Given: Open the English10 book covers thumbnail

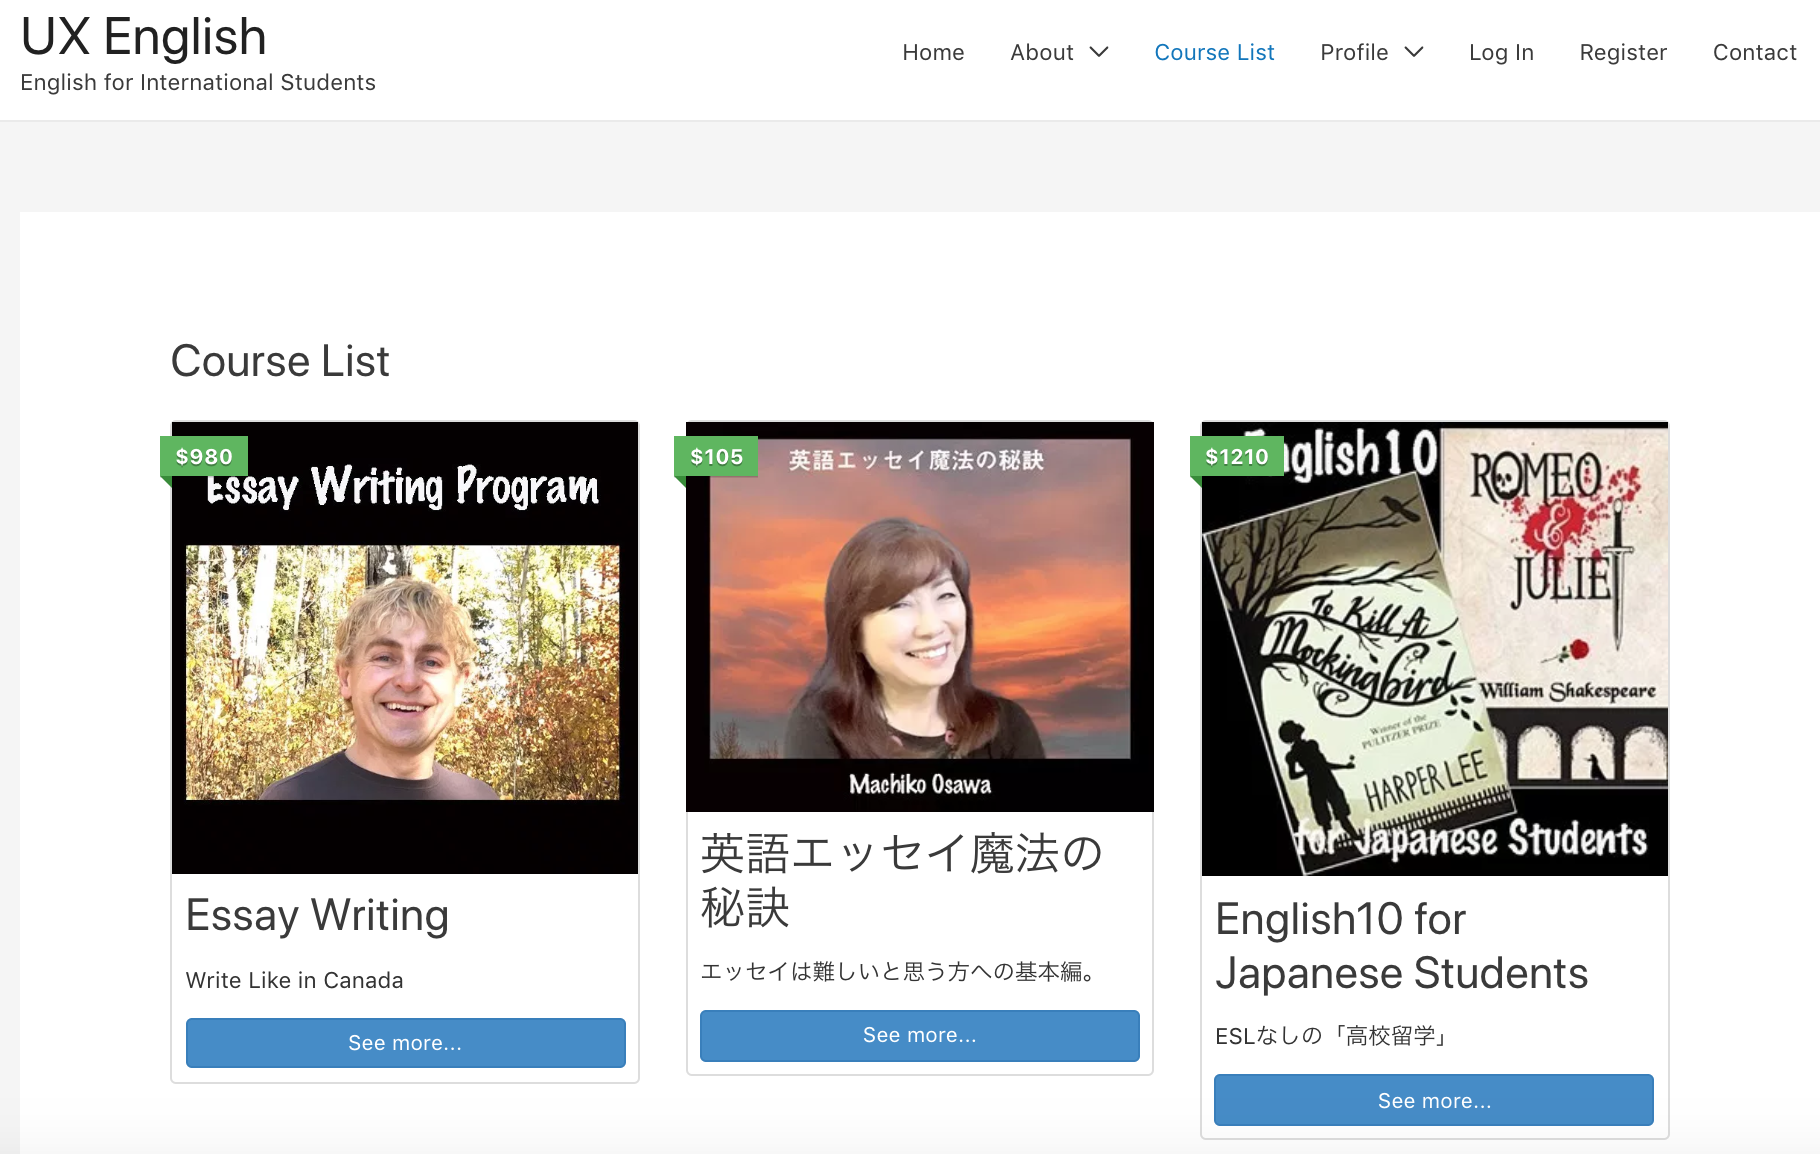Looking at the screenshot, I should (1435, 649).
